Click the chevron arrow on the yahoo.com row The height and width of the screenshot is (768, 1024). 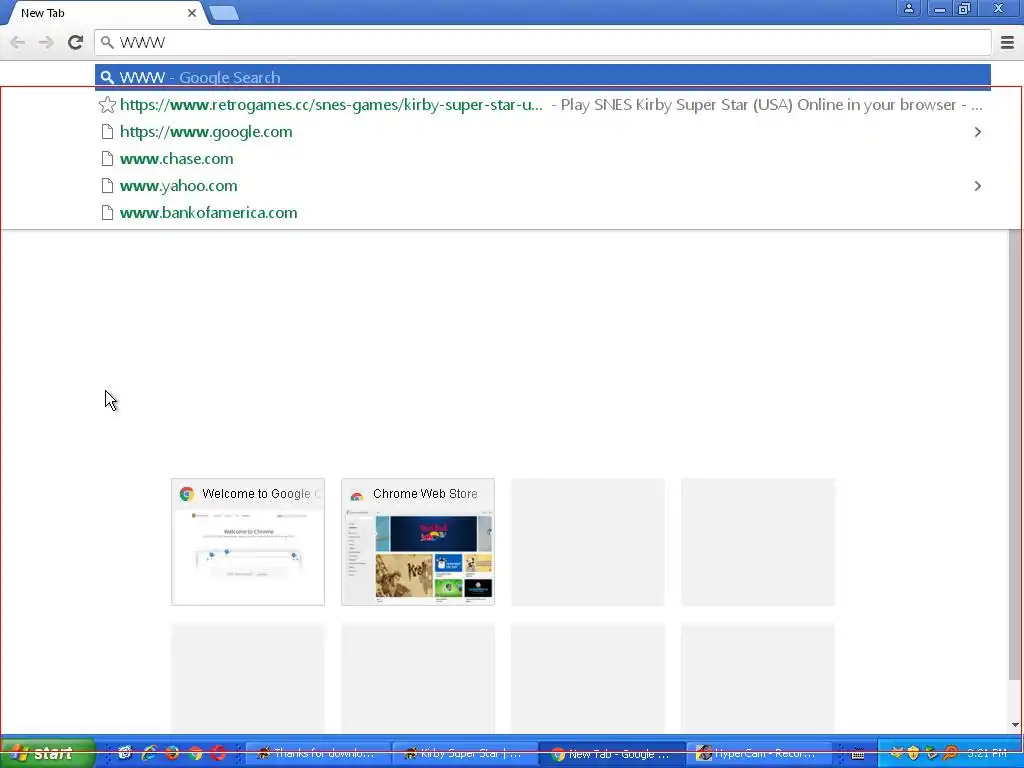978,186
